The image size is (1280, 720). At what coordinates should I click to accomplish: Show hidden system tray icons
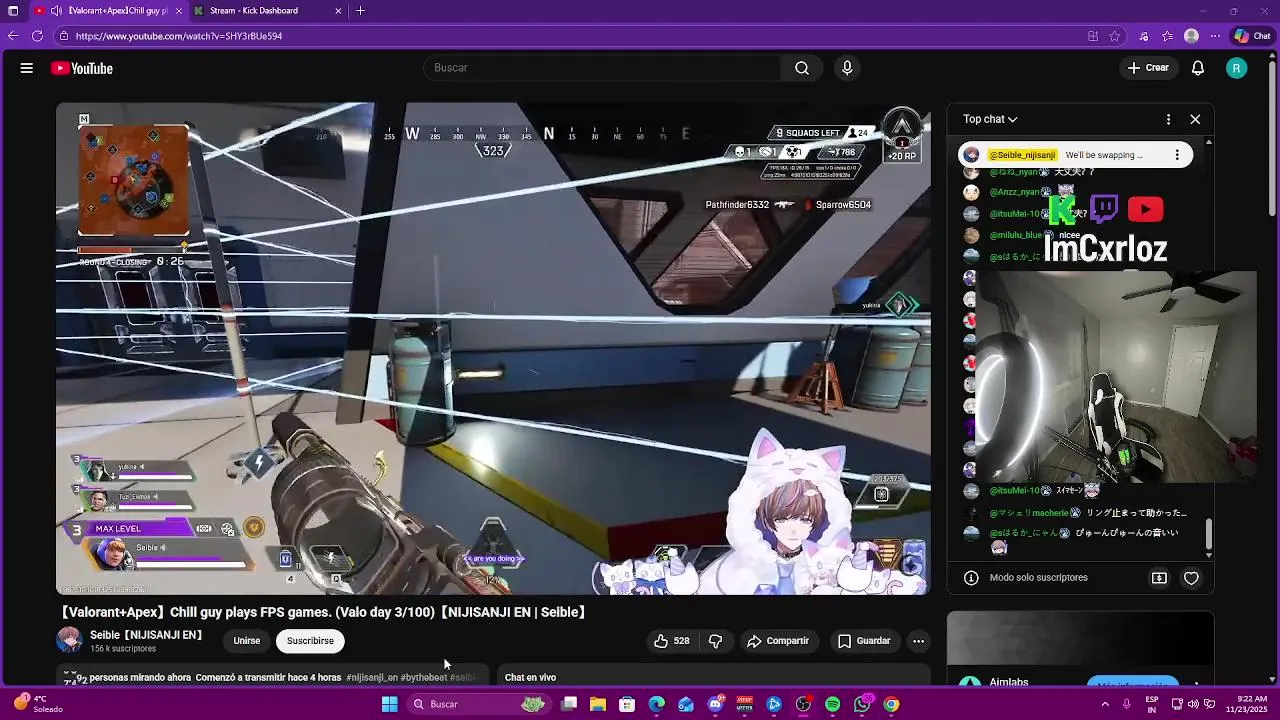pyautogui.click(x=1105, y=705)
